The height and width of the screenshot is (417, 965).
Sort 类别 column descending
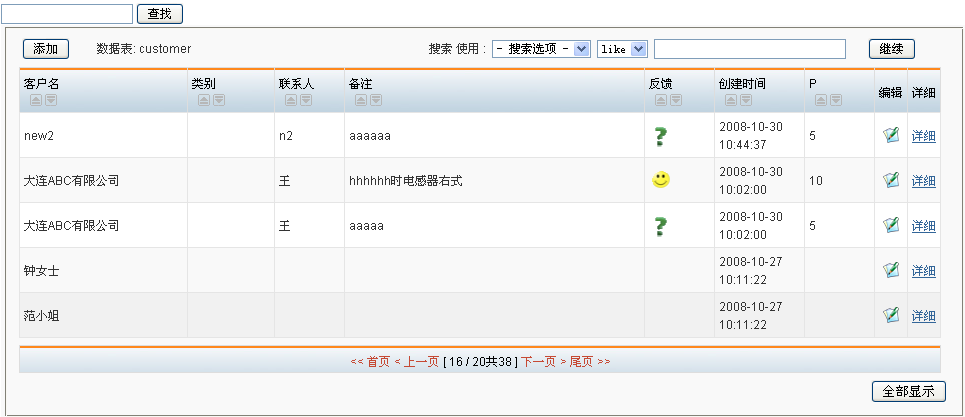[x=218, y=100]
